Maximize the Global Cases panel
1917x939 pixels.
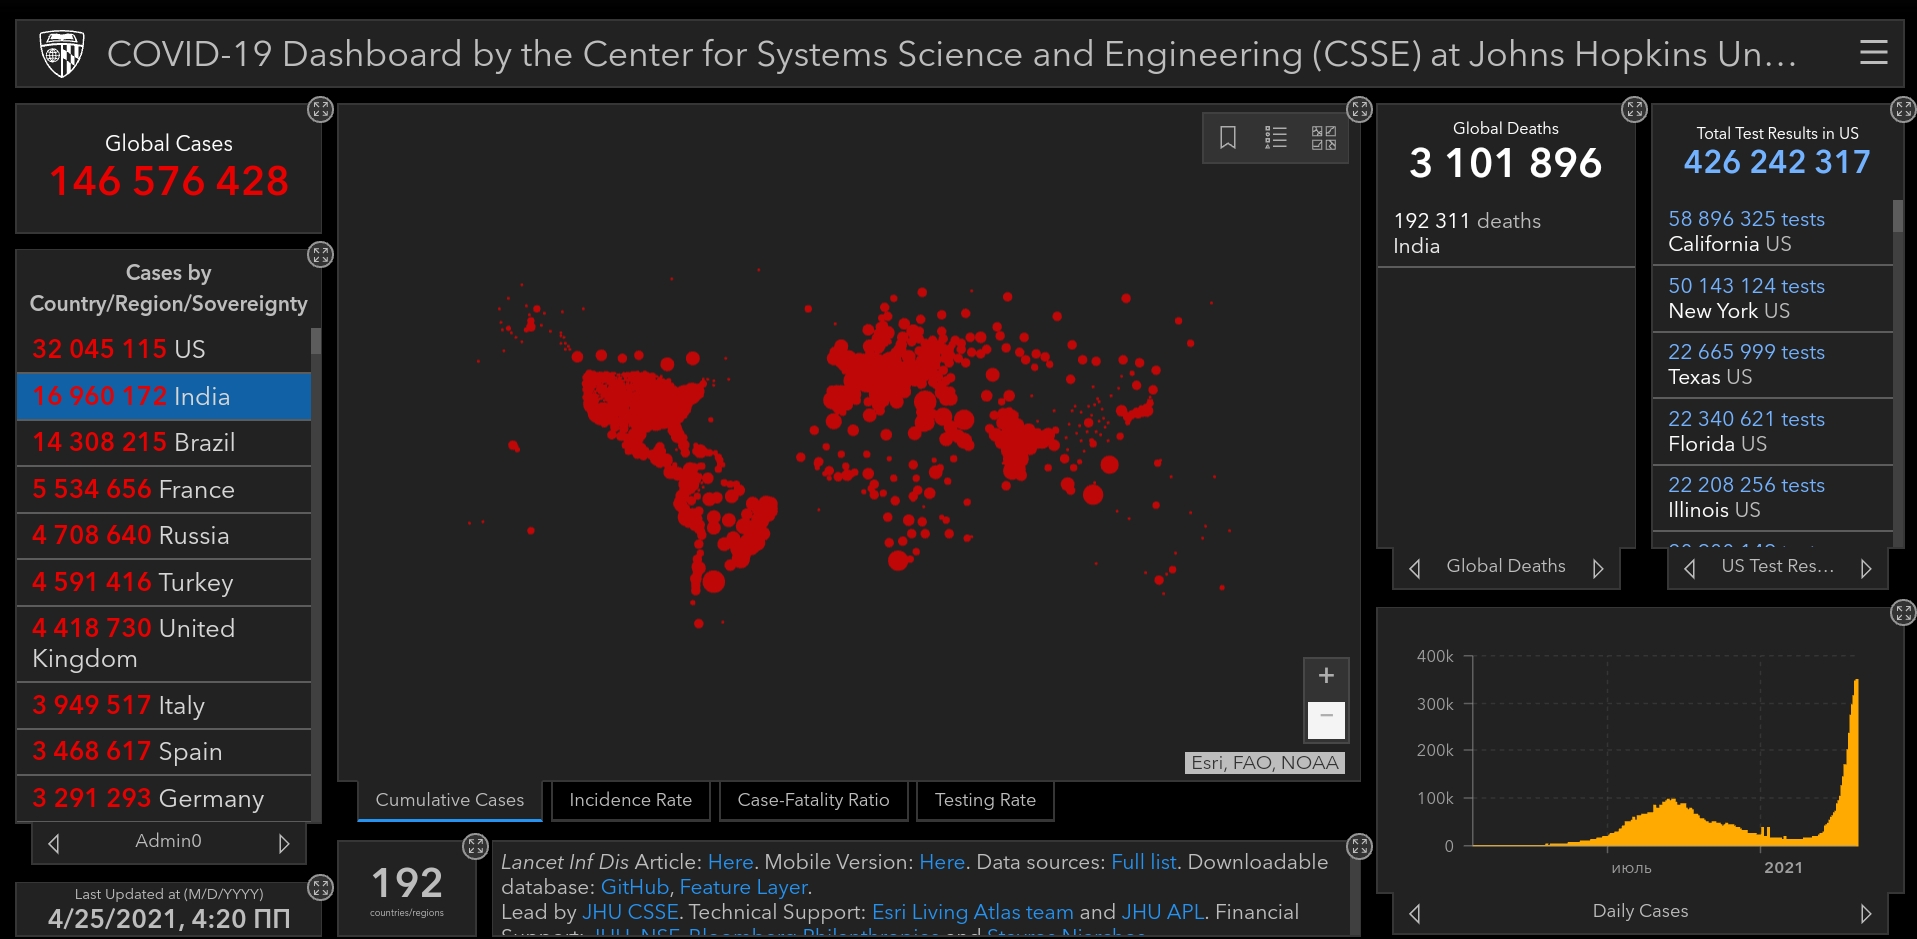pyautogui.click(x=320, y=109)
